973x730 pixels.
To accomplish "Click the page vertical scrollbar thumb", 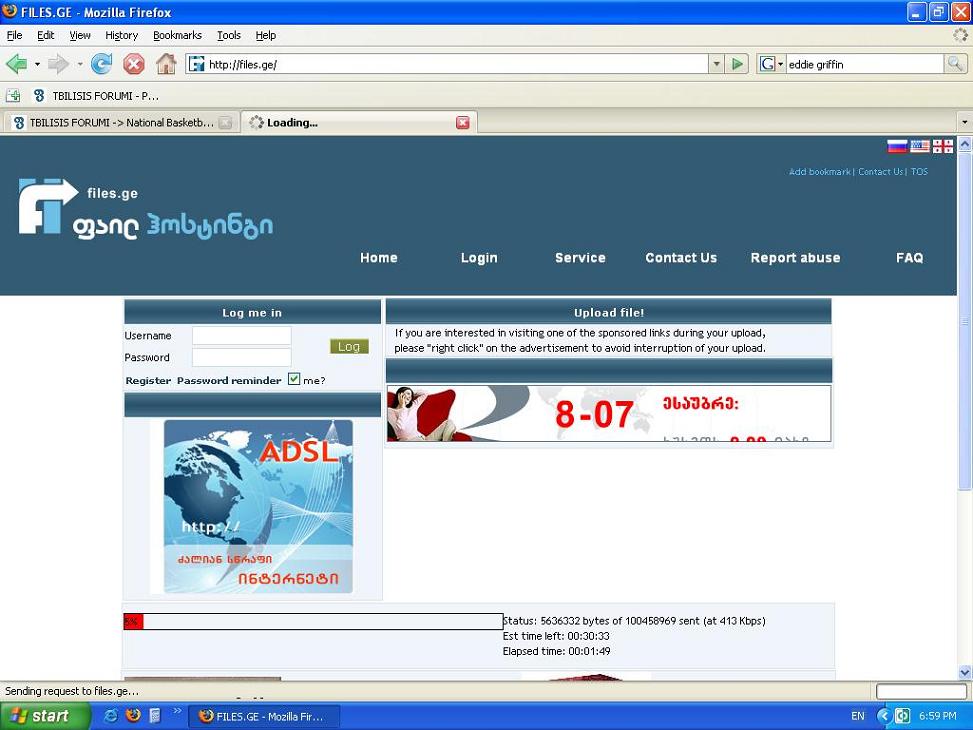I will coord(964,320).
